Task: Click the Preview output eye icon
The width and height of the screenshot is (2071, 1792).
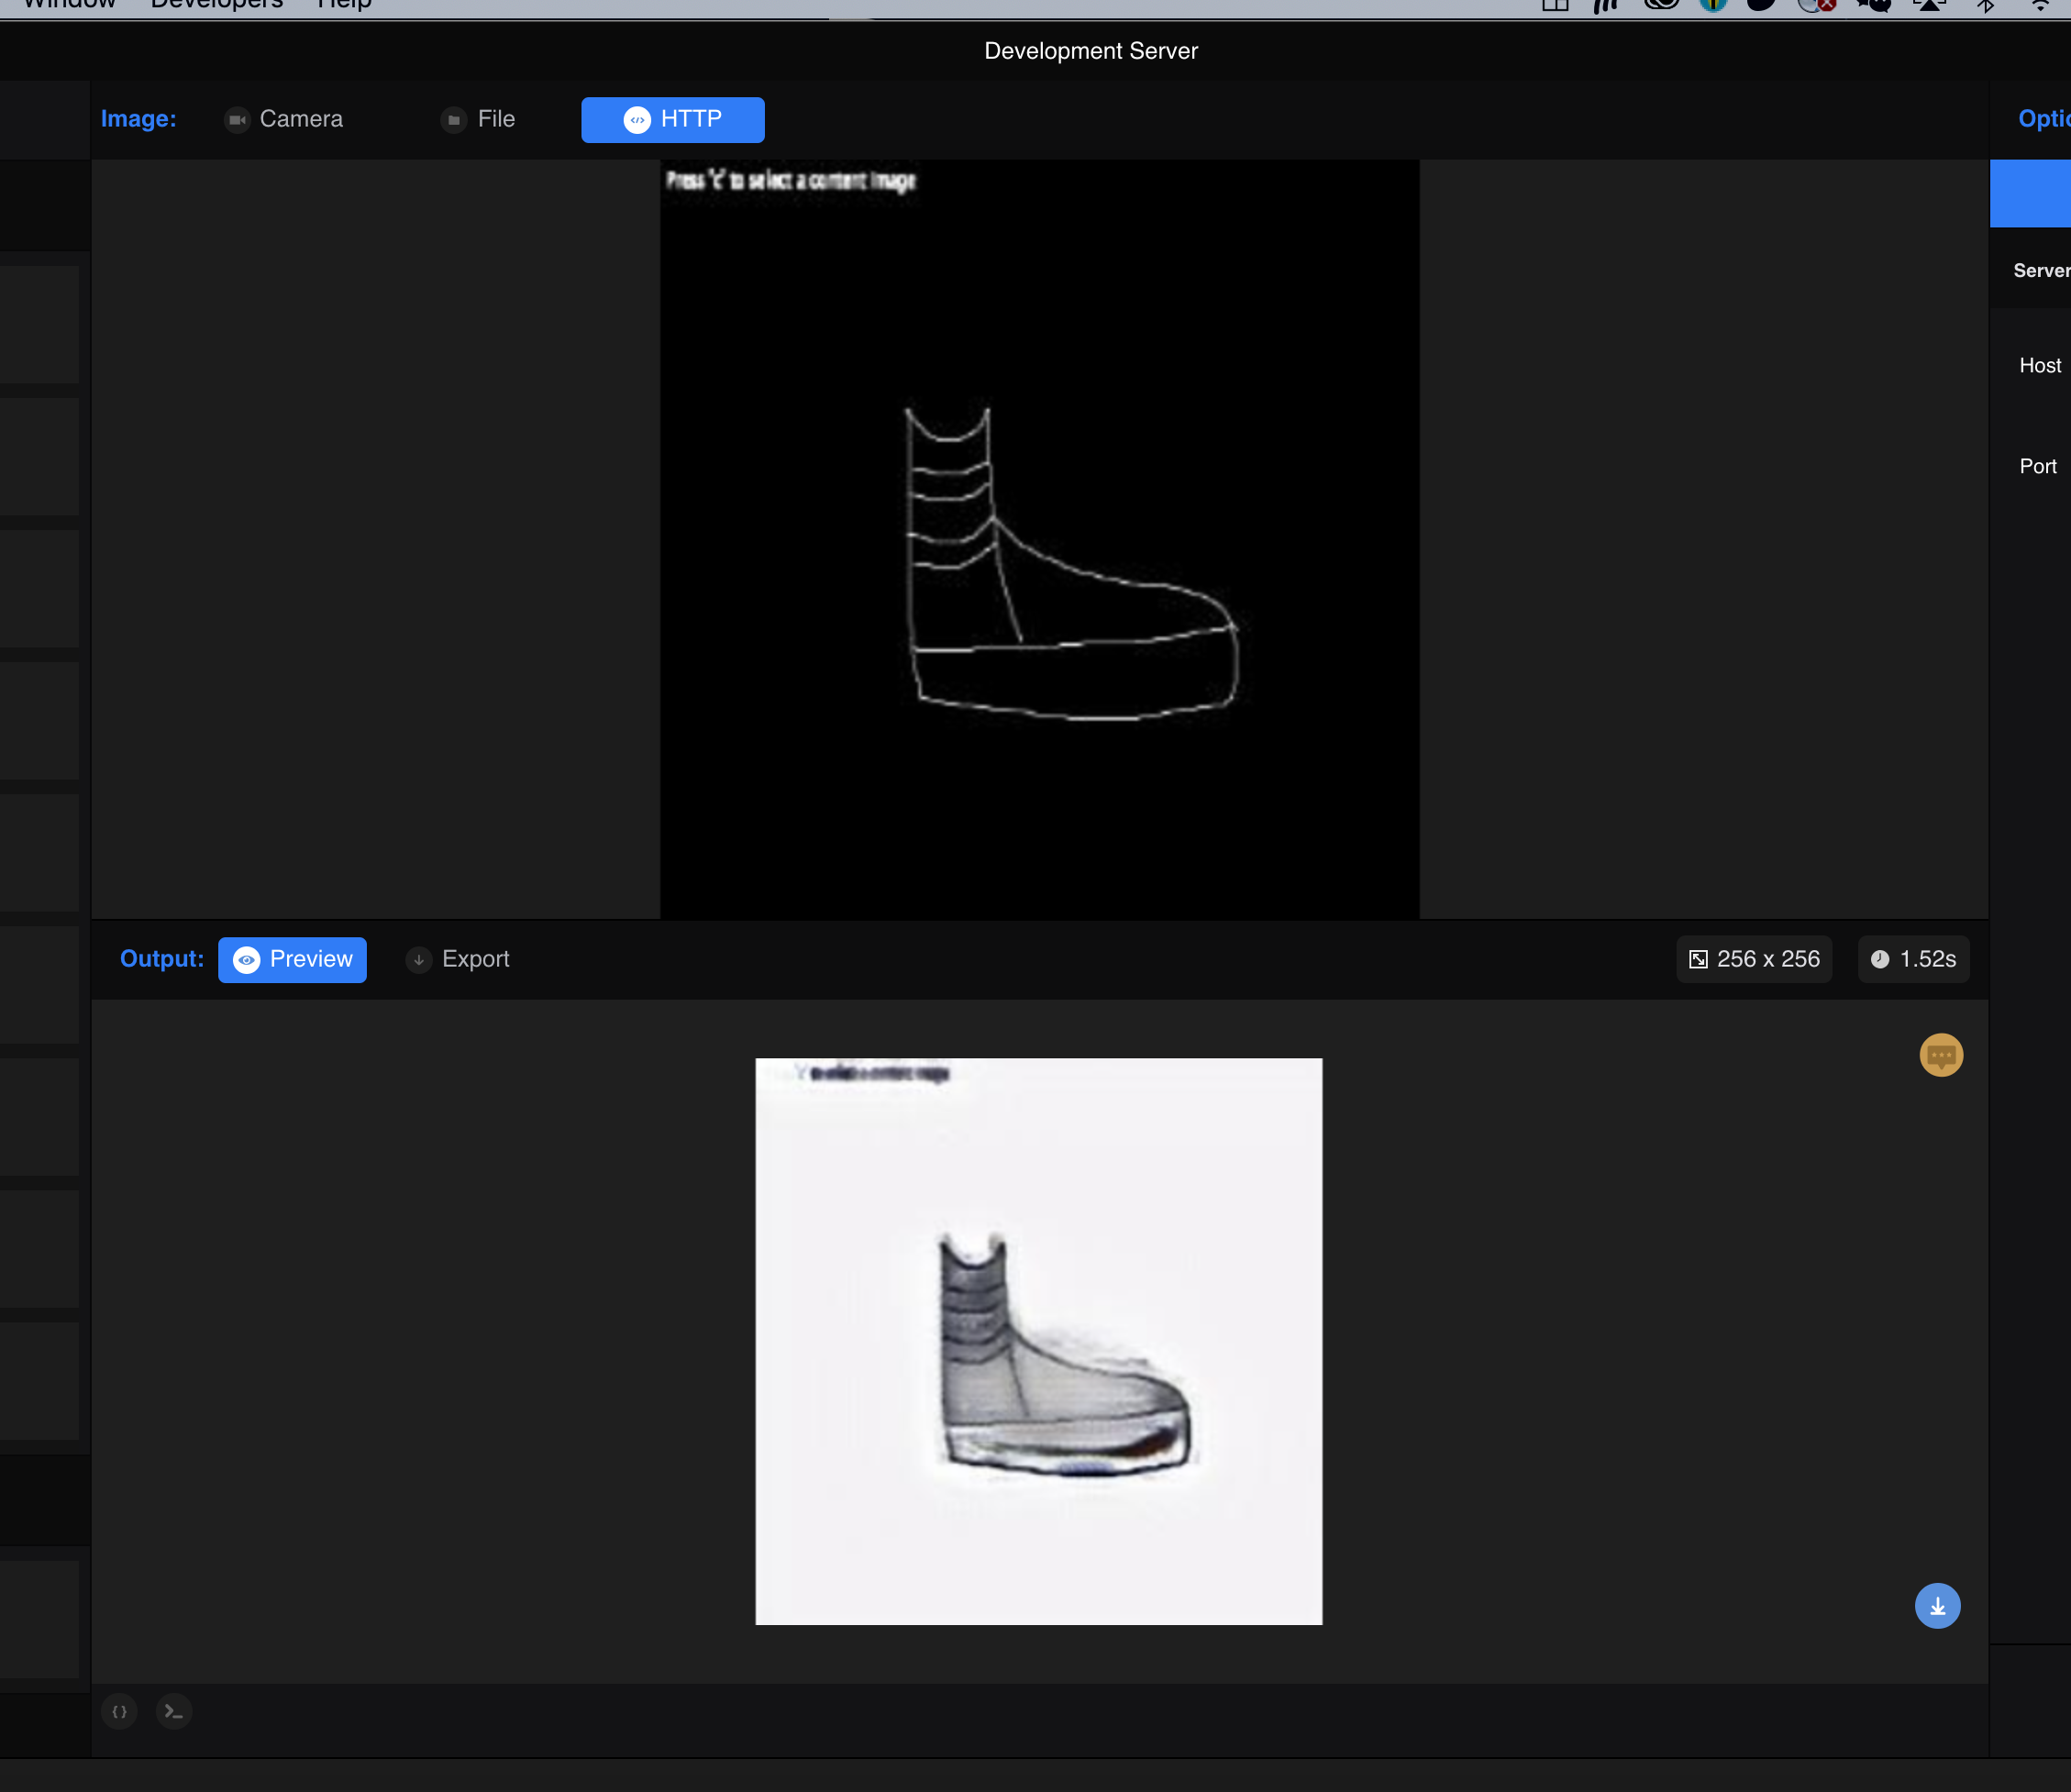Action: [x=246, y=960]
